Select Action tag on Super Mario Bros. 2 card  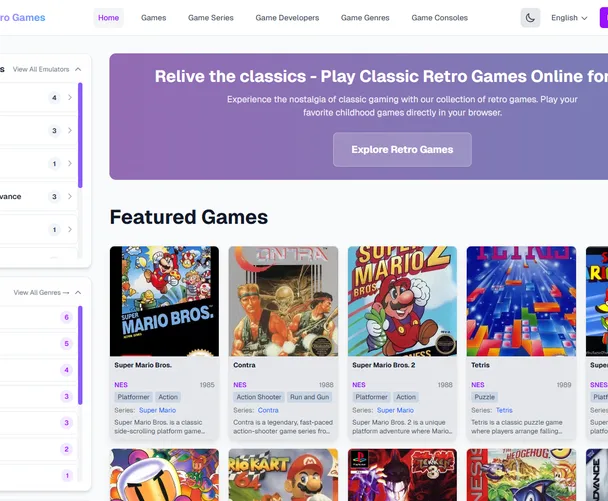point(406,397)
